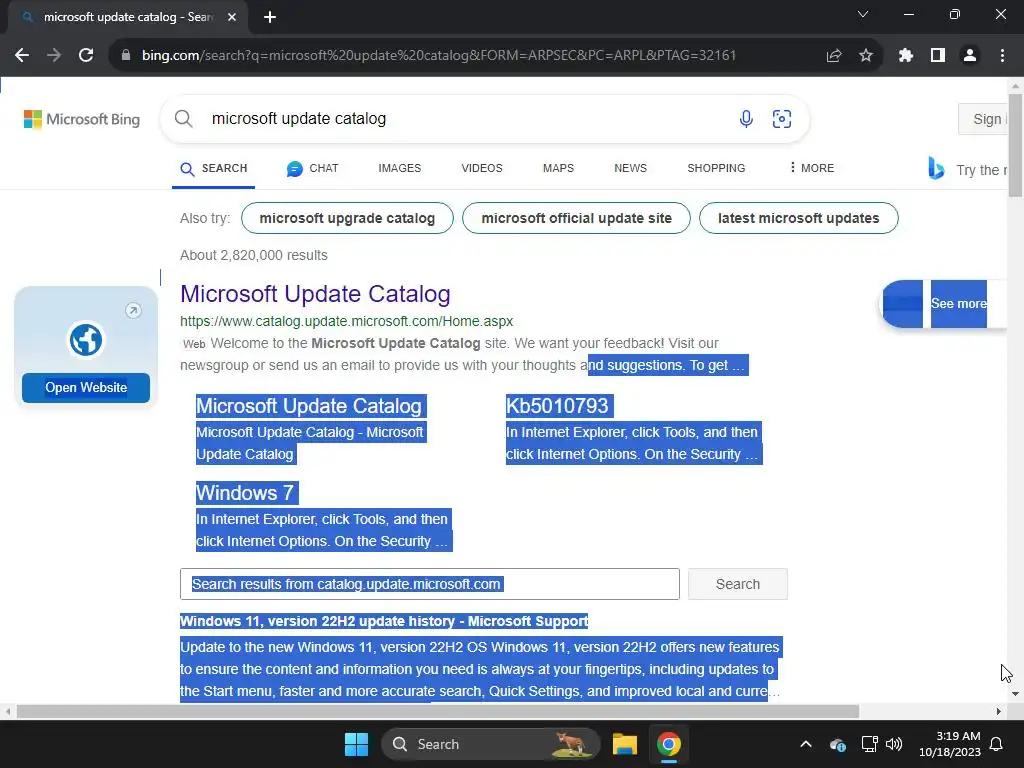
Task: Try 'microsoft official update site' suggestion
Action: pos(576,218)
